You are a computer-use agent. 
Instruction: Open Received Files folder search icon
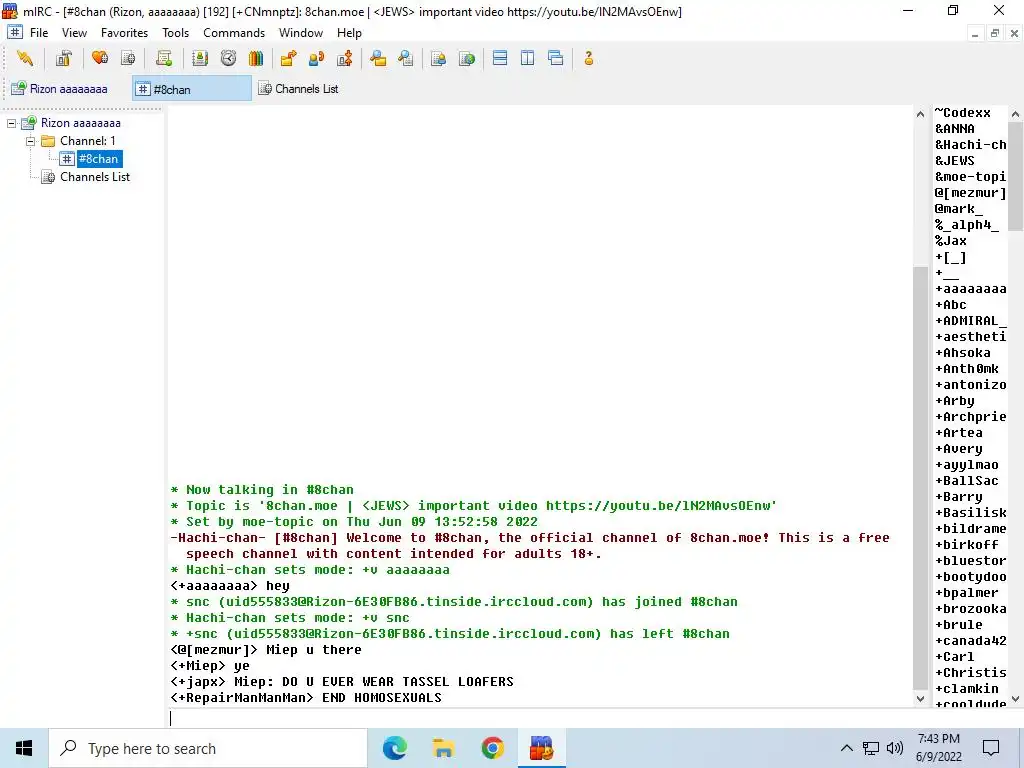(x=377, y=59)
